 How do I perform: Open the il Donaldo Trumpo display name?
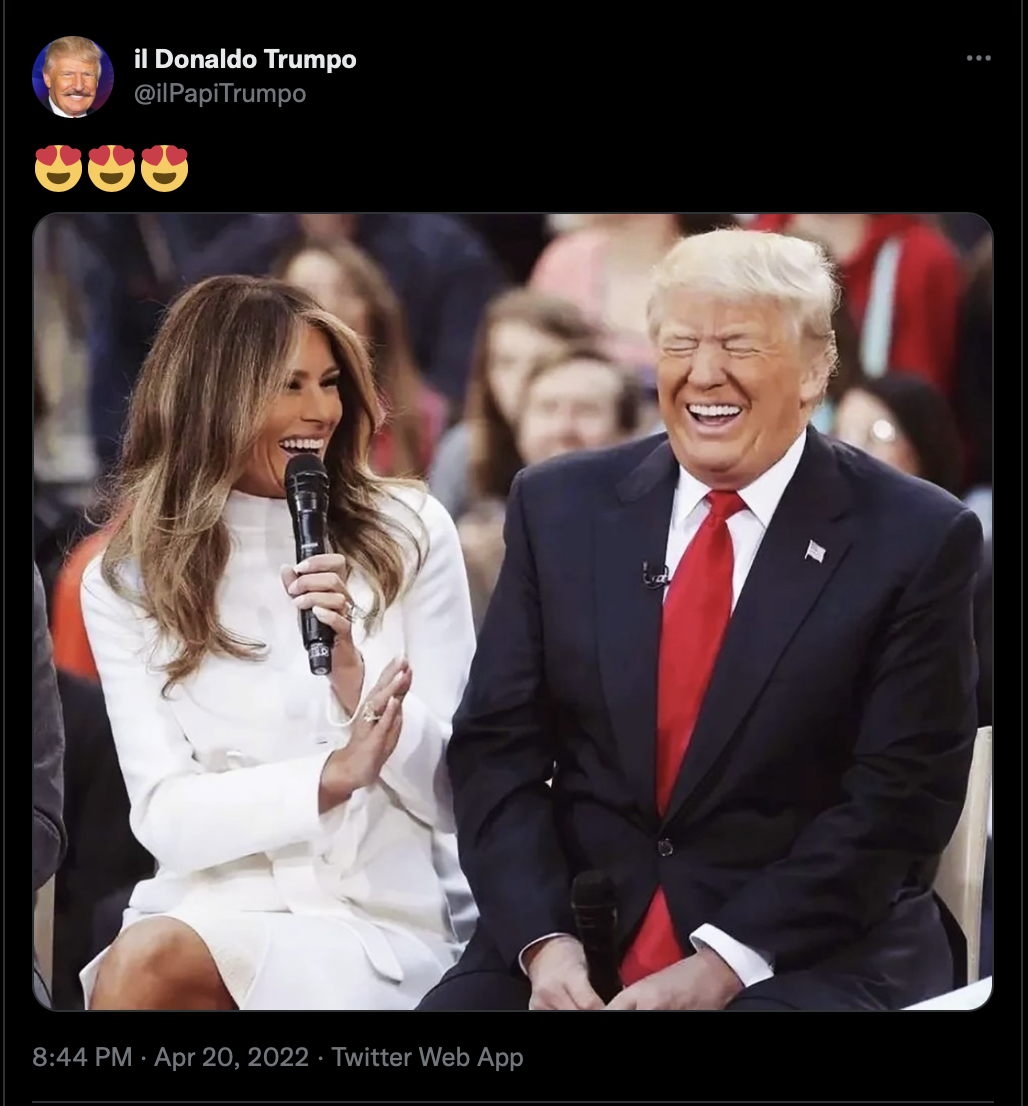245,59
